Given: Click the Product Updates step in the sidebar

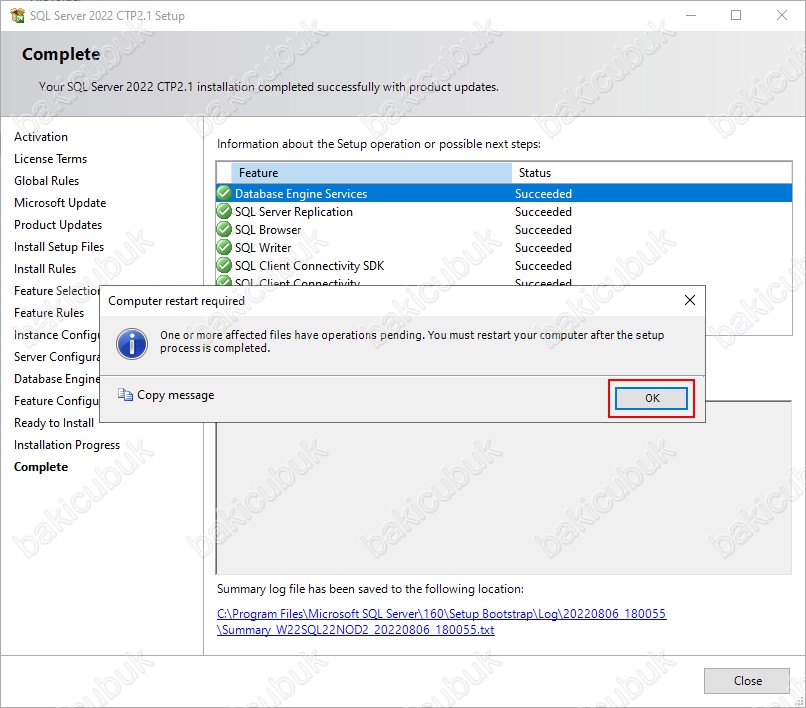Looking at the screenshot, I should [x=58, y=225].
